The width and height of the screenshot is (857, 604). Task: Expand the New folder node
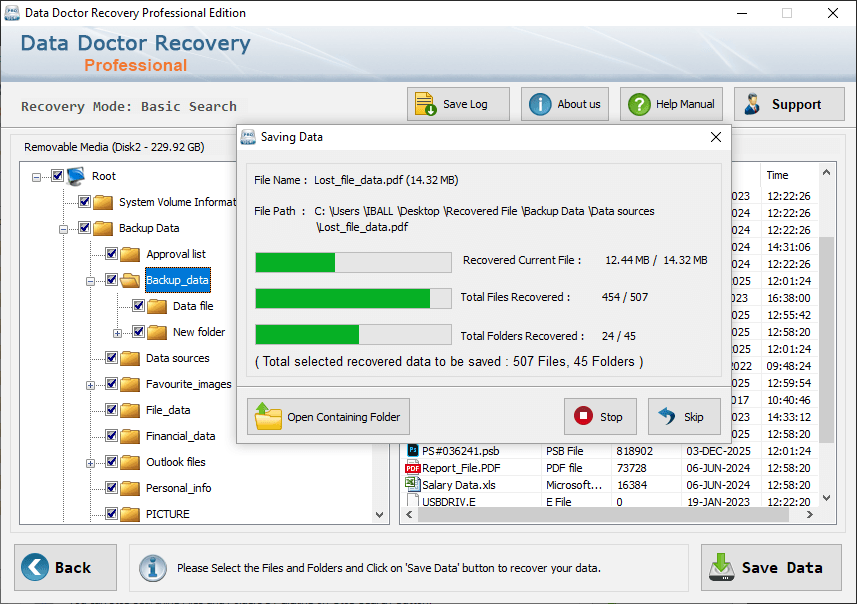117,333
